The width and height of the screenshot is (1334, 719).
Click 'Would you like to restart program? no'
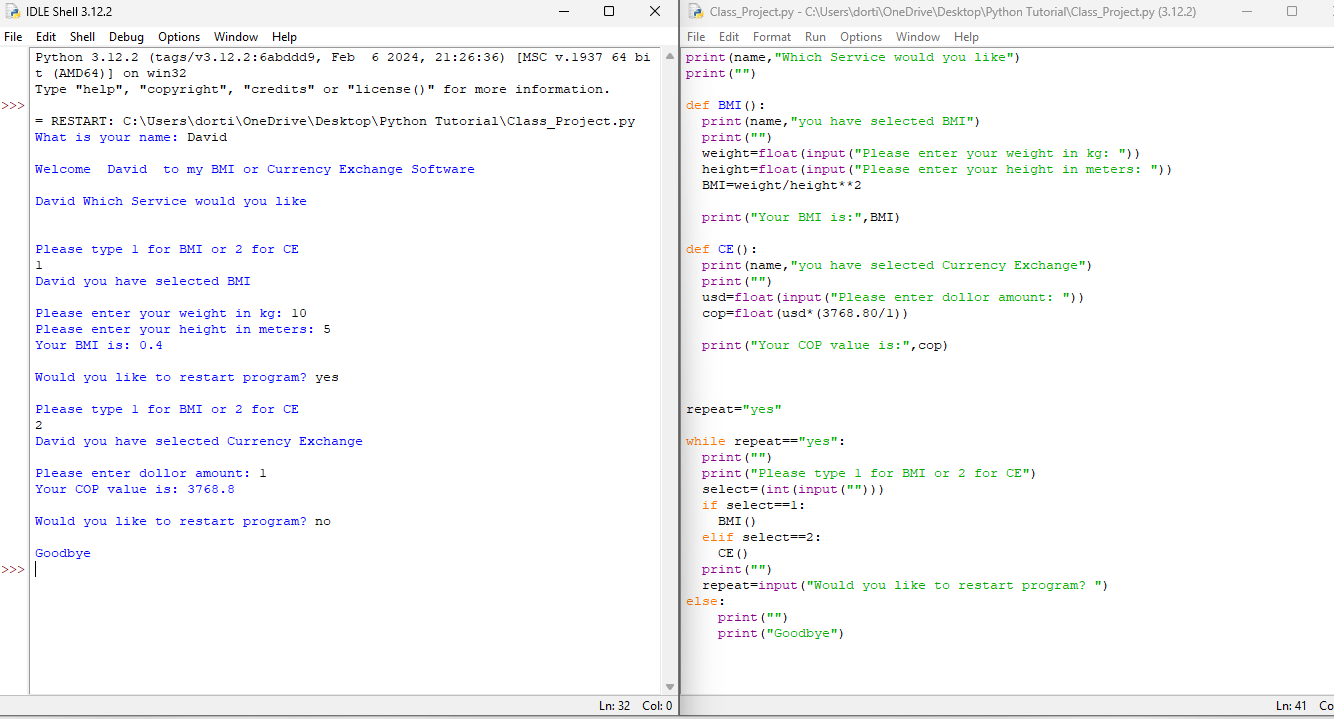click(x=183, y=521)
